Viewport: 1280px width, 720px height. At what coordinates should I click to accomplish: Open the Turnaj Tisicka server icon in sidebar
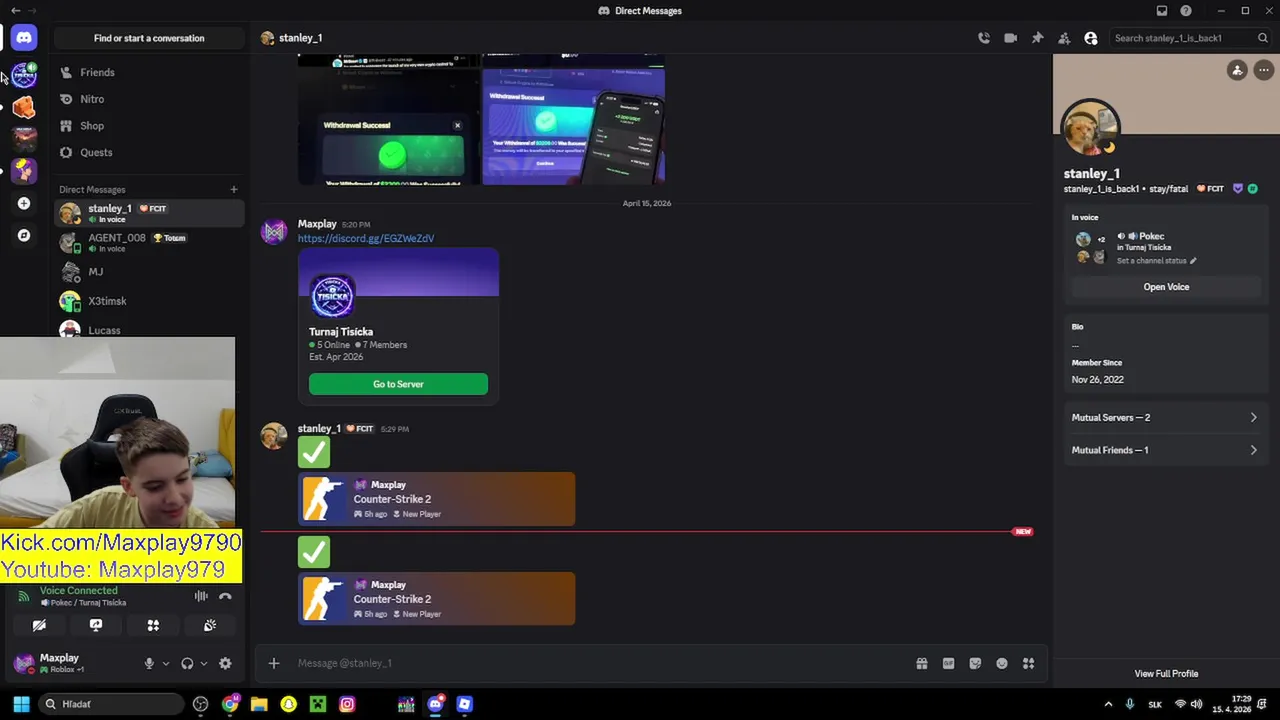pos(24,75)
